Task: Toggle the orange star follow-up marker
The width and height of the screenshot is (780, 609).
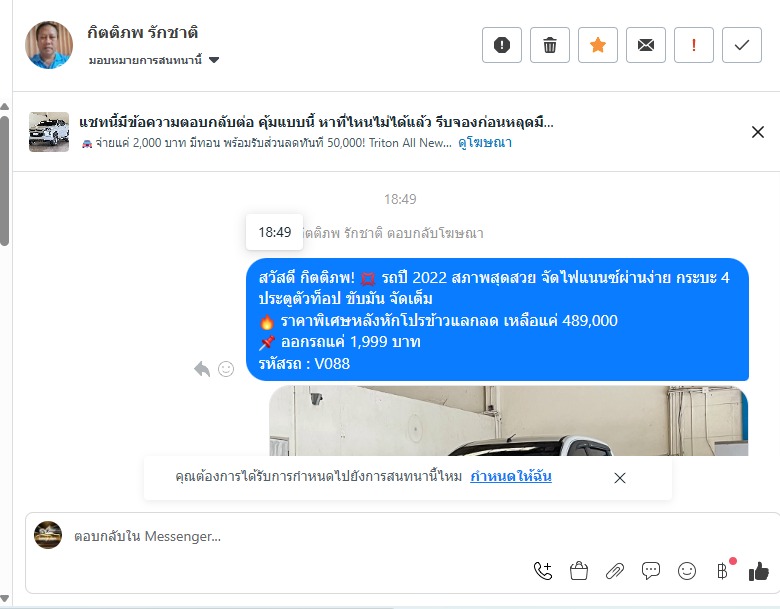Action: point(597,45)
